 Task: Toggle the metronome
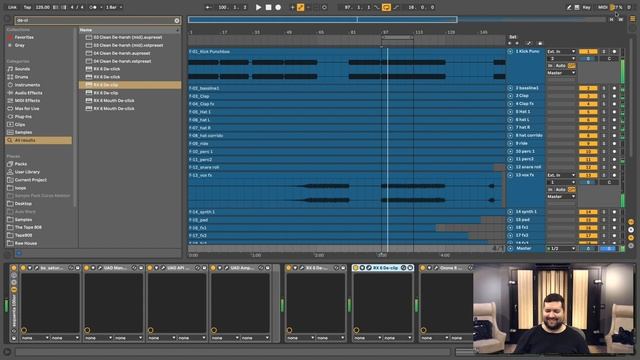tap(93, 7)
